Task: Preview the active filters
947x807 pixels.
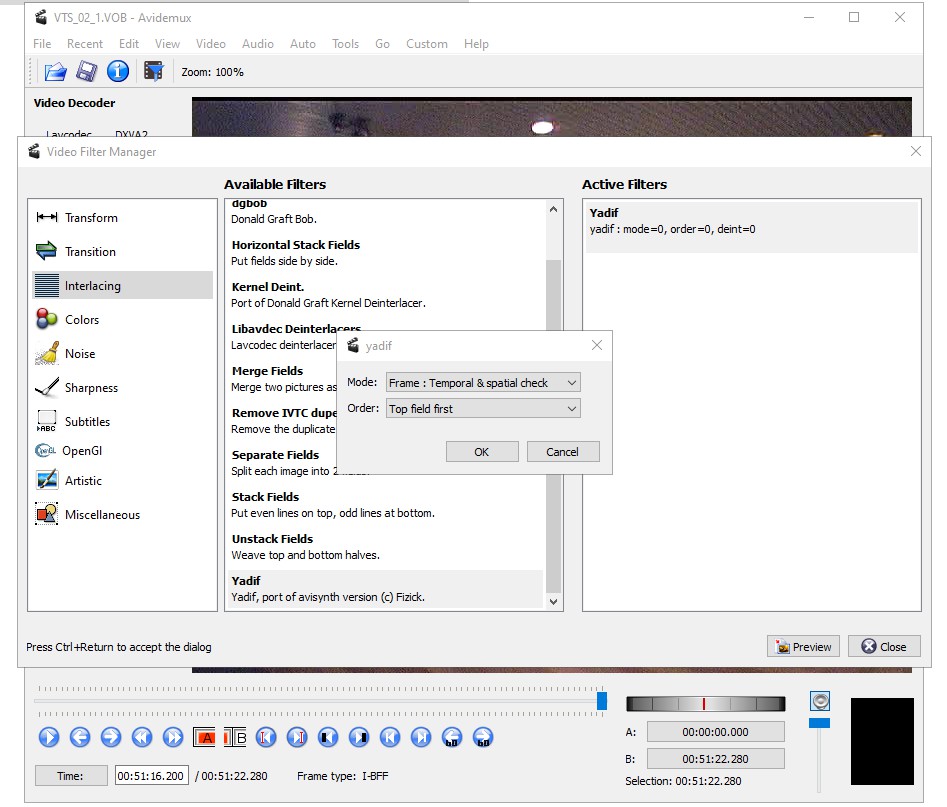Action: pos(803,646)
